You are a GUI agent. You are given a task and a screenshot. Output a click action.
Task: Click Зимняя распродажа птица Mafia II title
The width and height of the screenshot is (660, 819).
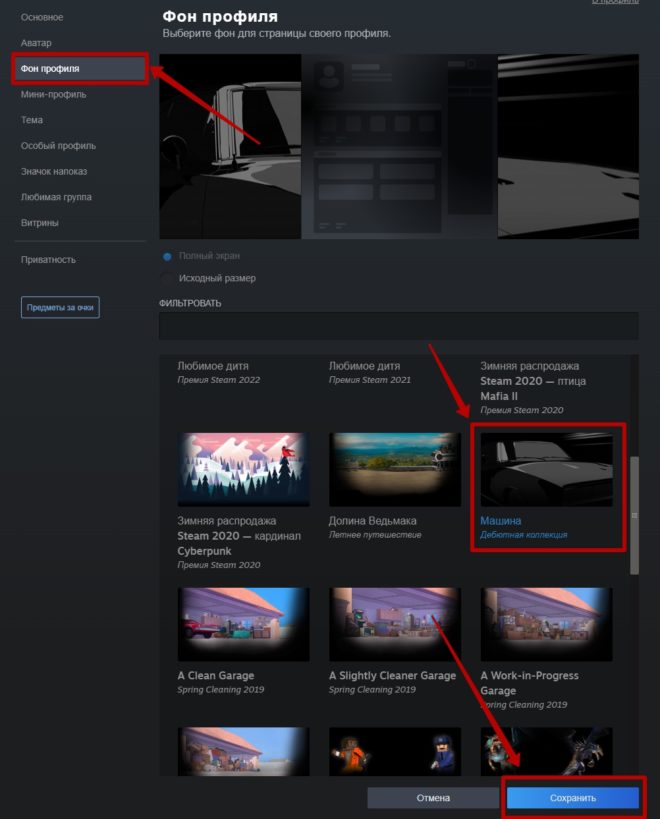(533, 381)
